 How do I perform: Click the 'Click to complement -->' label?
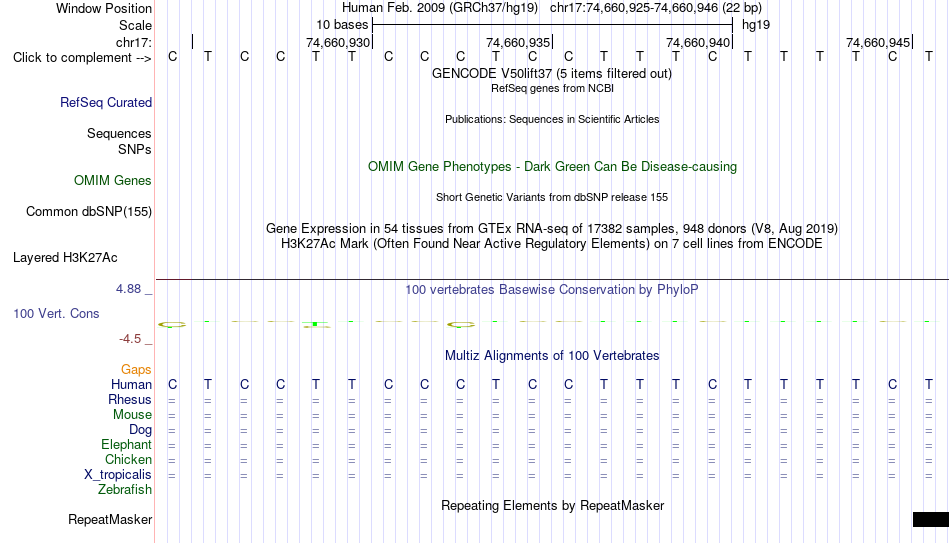(x=82, y=58)
